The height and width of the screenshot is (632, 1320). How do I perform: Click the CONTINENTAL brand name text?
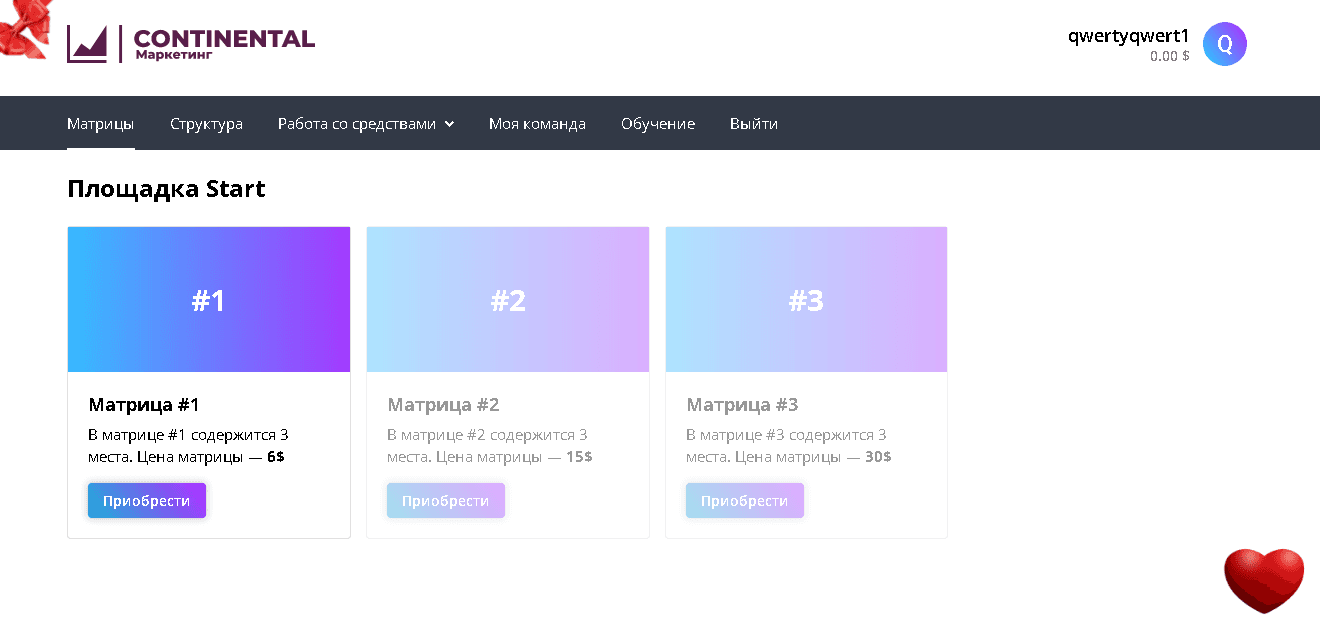(x=224, y=38)
